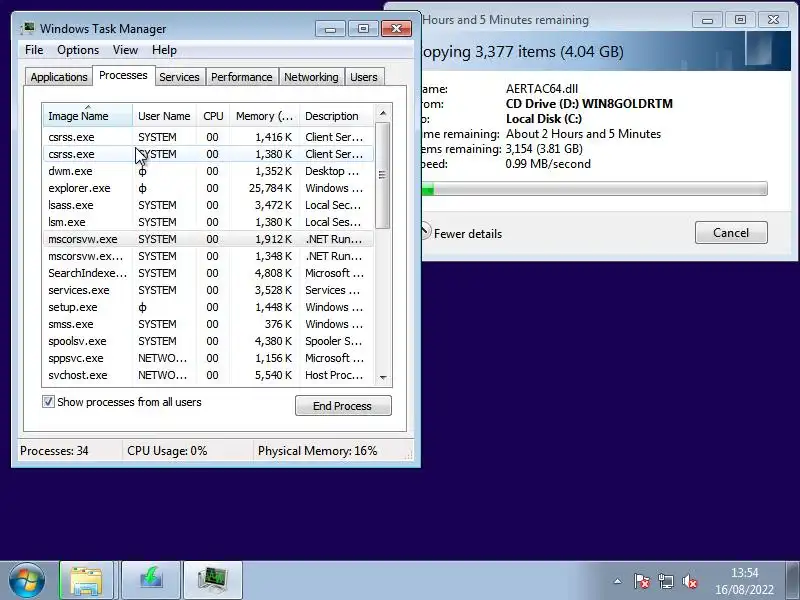
Task: Select the setup.exe process row
Action: click(208, 307)
